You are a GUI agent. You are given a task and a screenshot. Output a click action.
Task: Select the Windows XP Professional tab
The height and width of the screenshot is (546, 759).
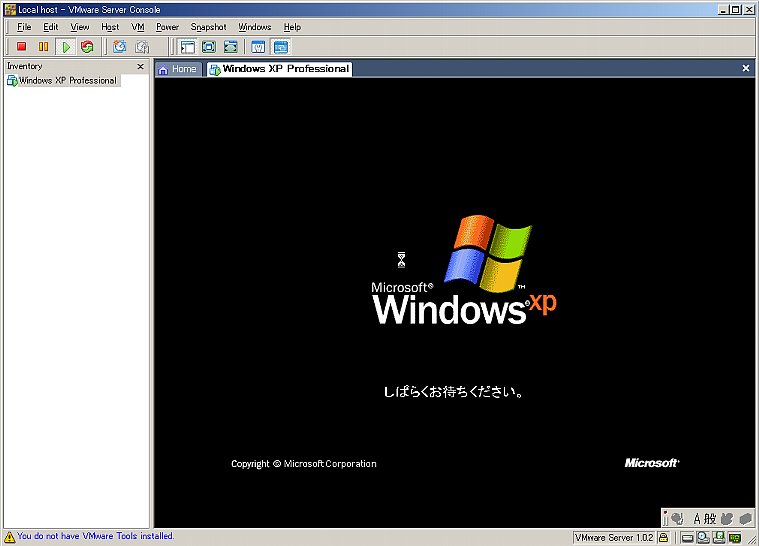point(279,69)
